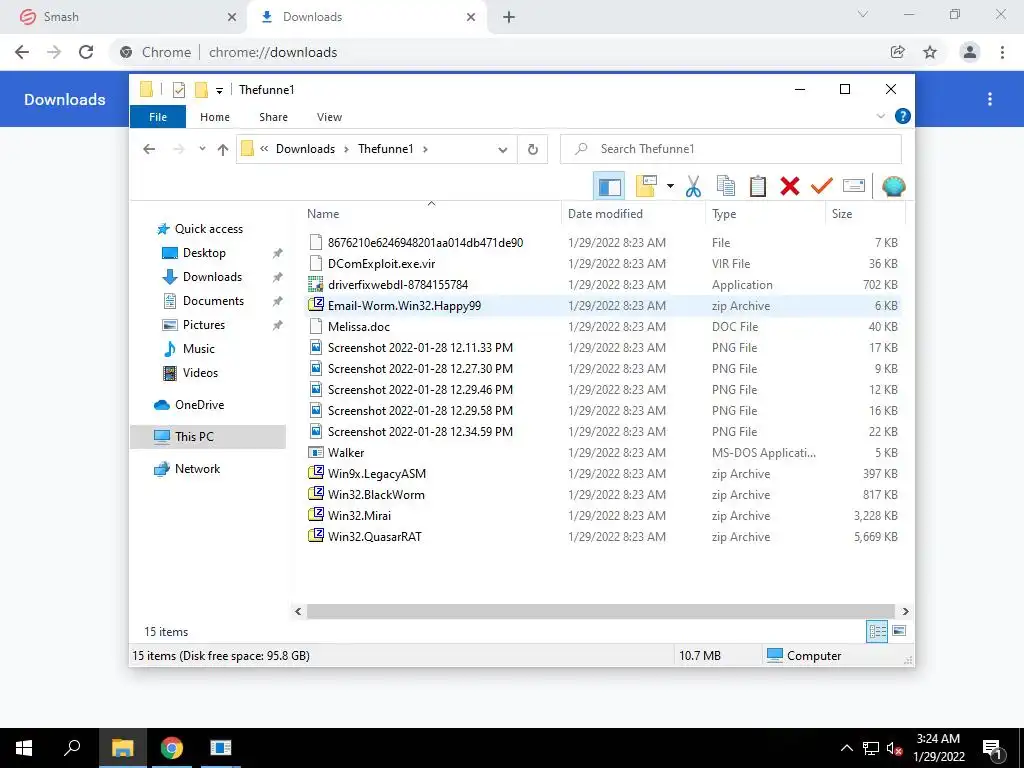Go back in File Explorer
The width and height of the screenshot is (1024, 768).
click(149, 149)
